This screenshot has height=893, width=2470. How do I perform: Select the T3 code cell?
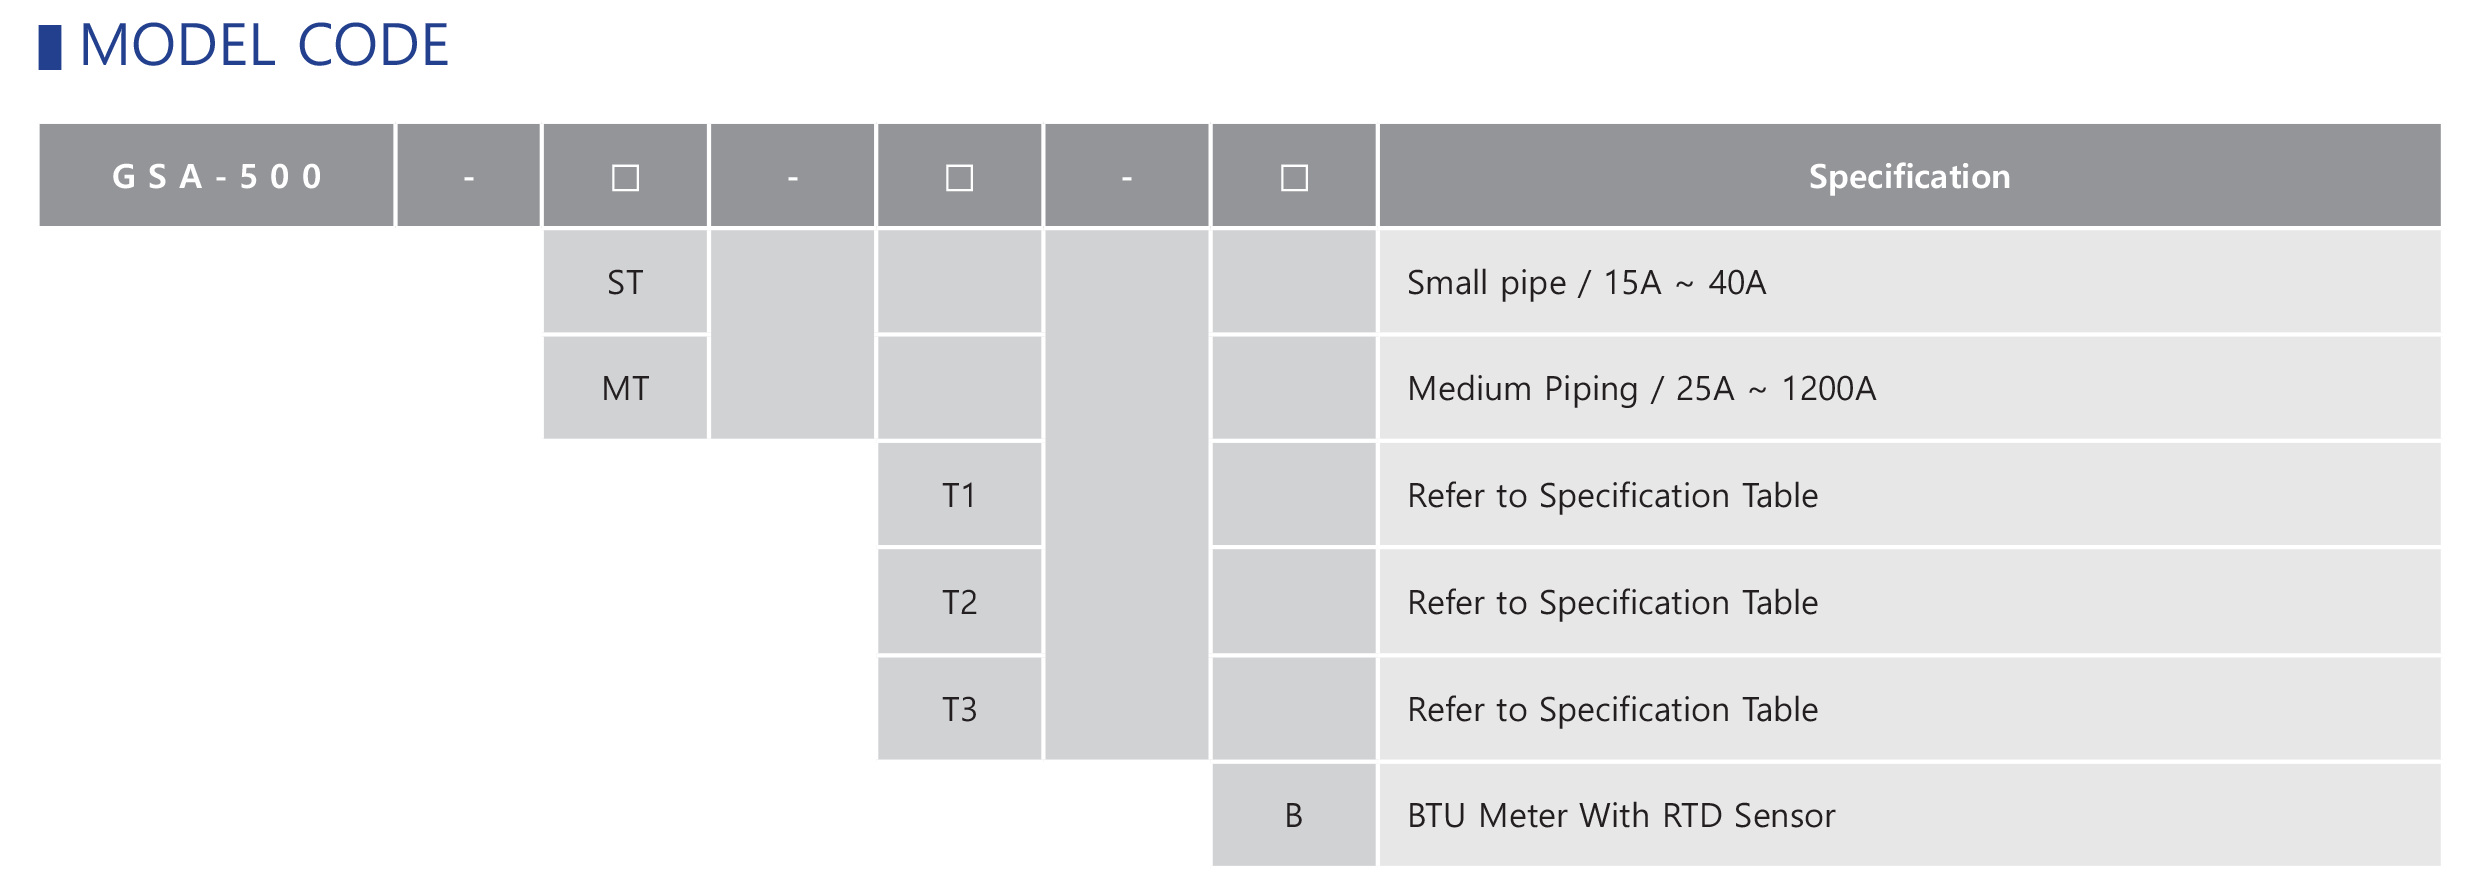click(x=959, y=710)
